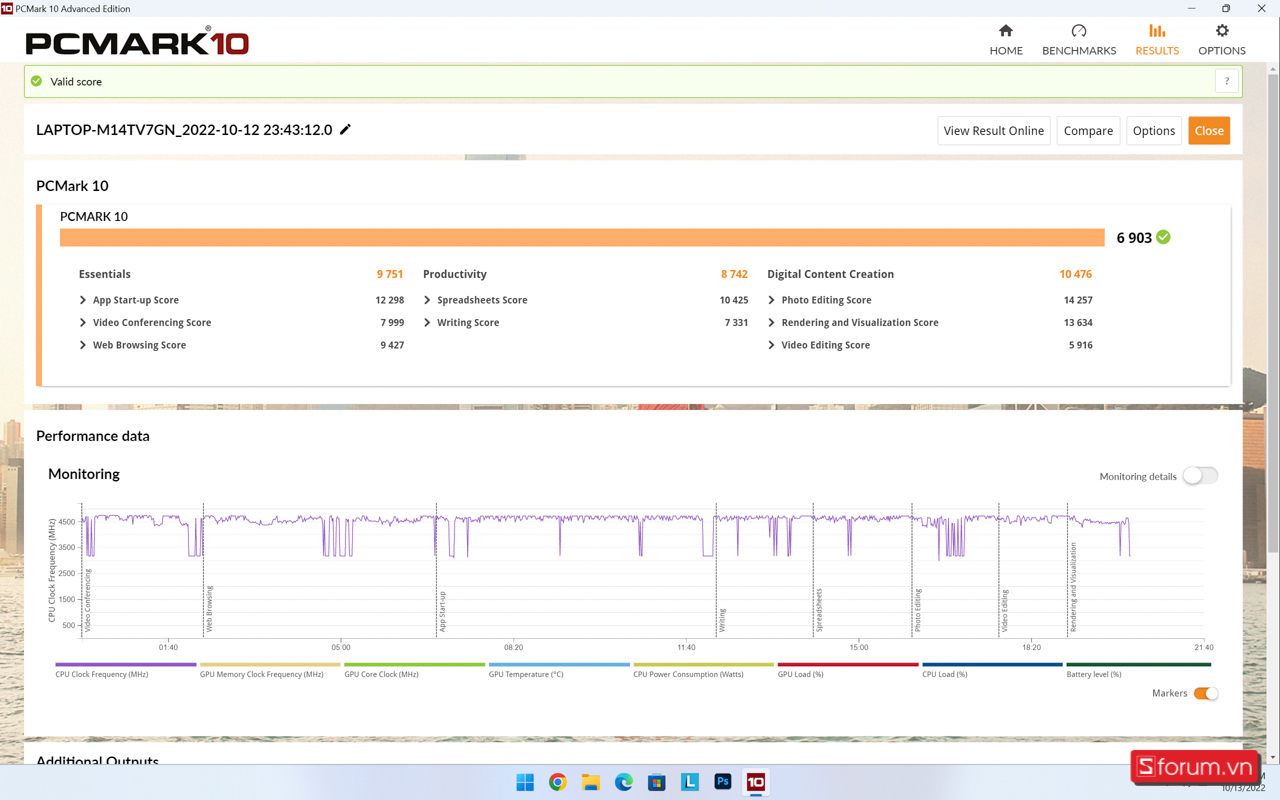This screenshot has height=800, width=1280.
Task: Switch to the BENCHMARKS tab
Action: click(x=1079, y=40)
